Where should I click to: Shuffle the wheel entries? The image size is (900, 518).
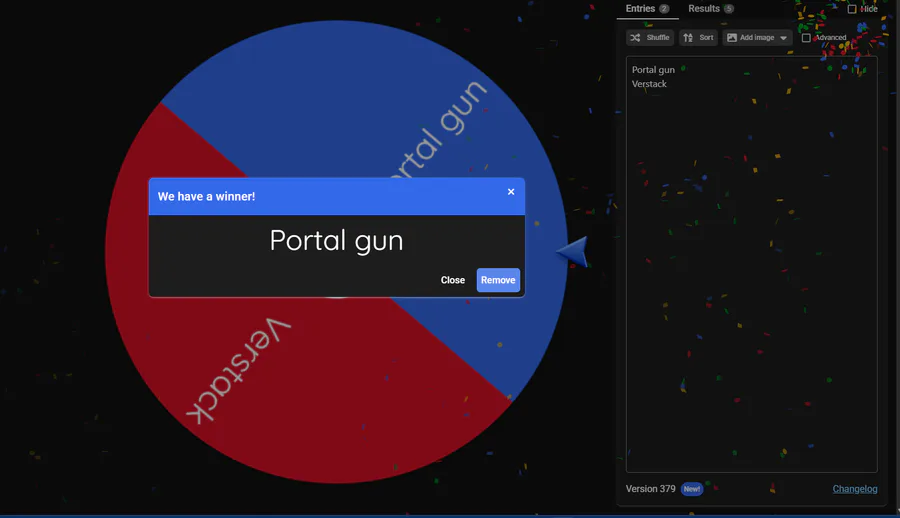650,37
